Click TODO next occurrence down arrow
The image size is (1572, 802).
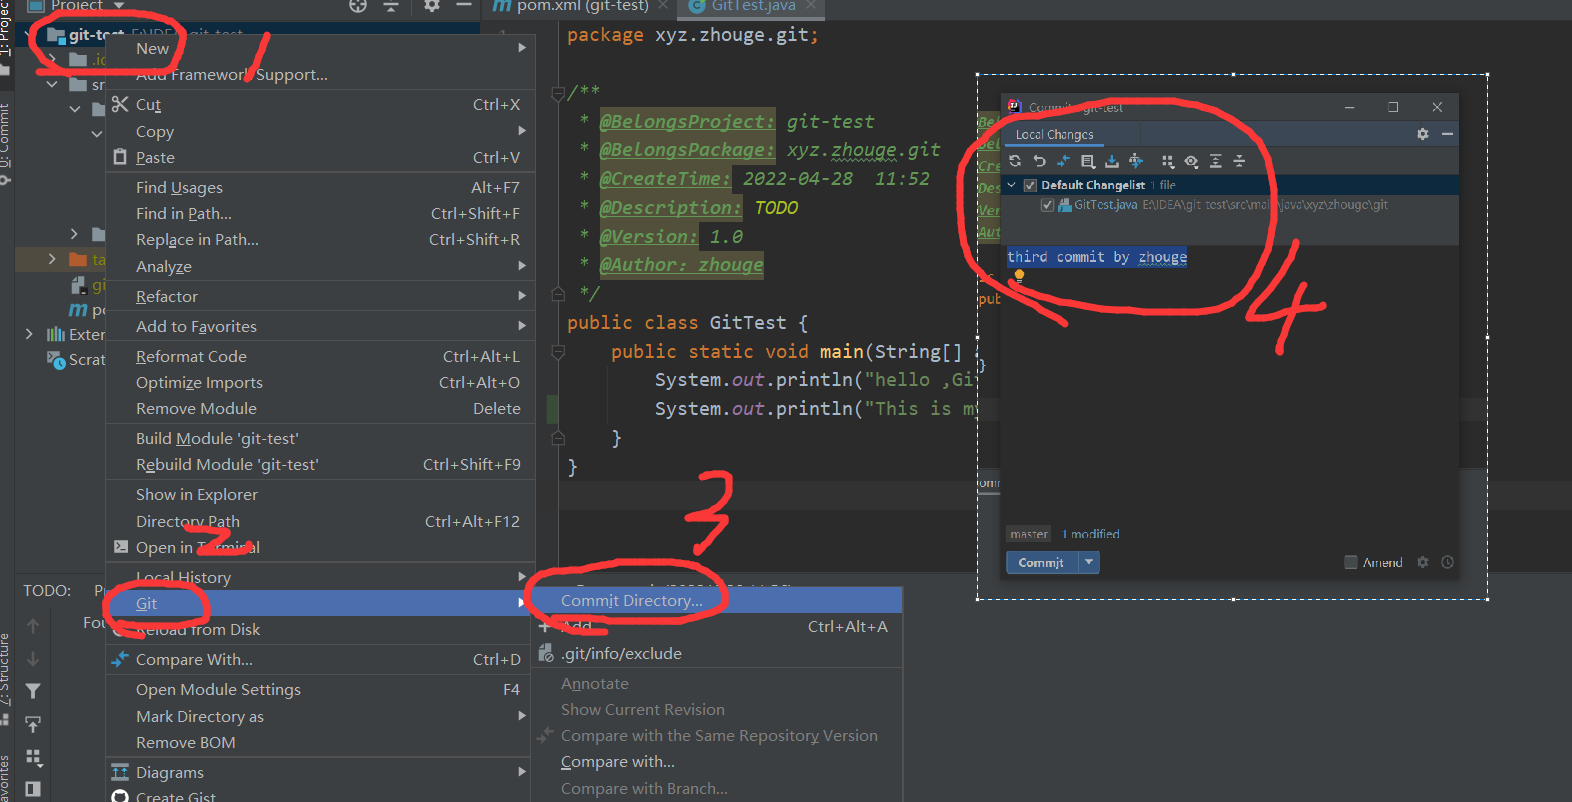pos(33,659)
